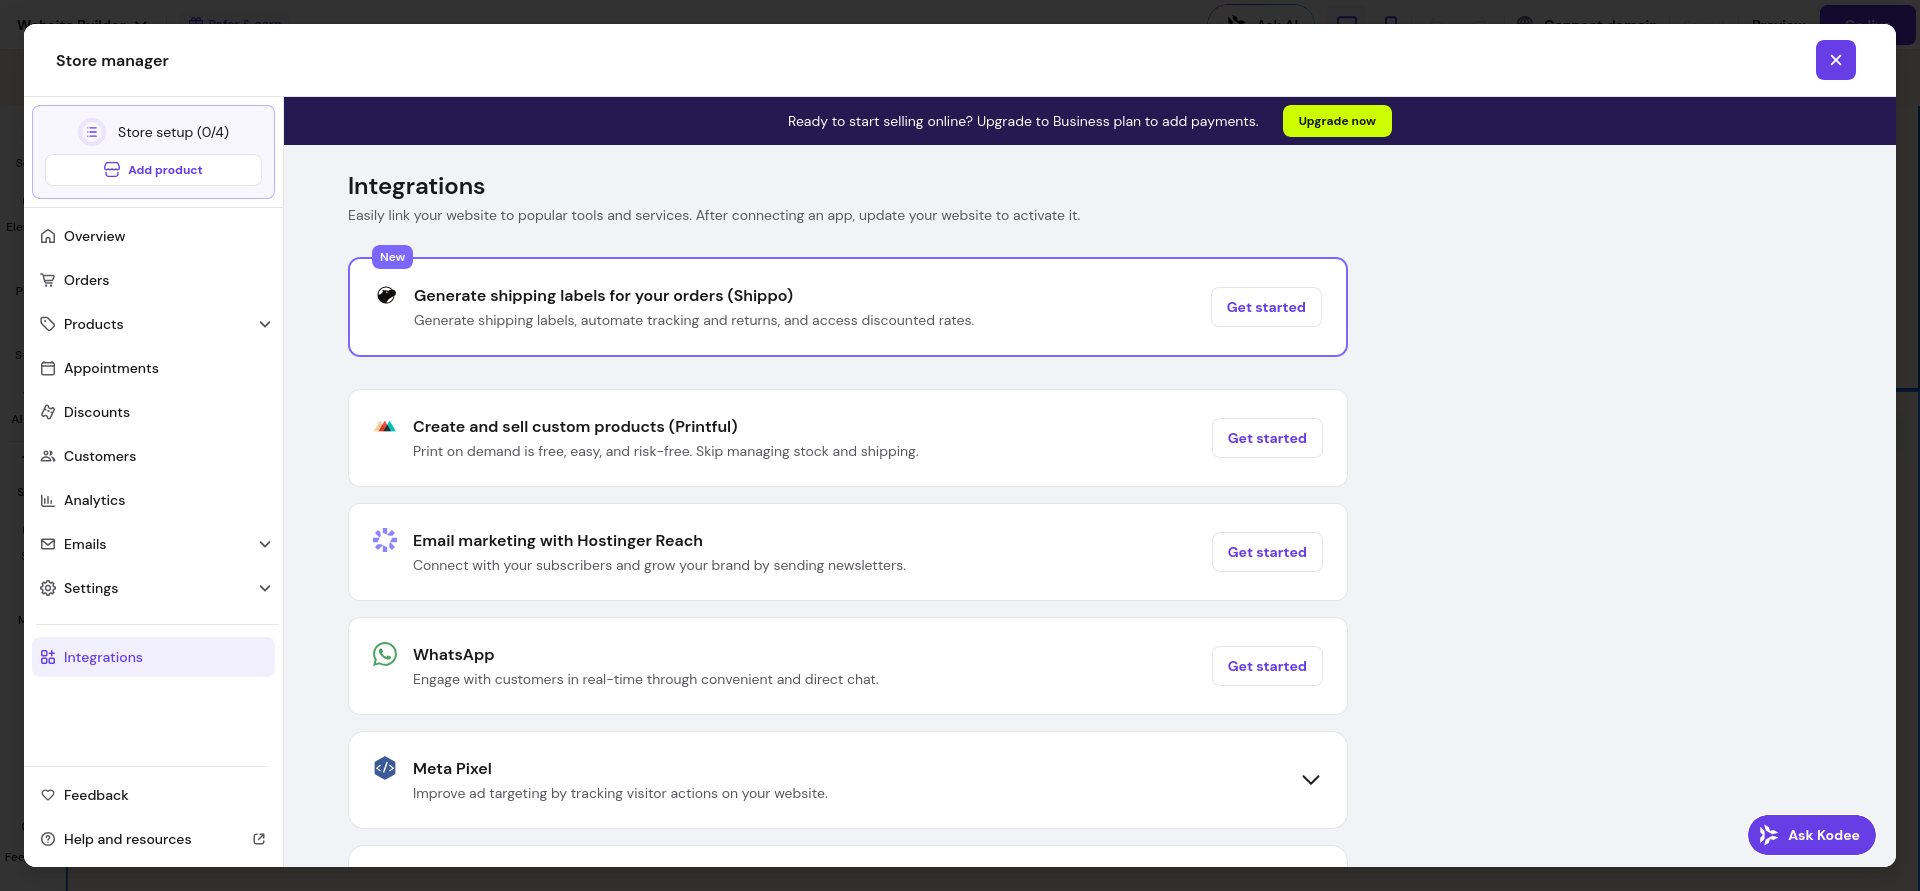This screenshot has height=891, width=1920.
Task: Open the Feedback item
Action: pyautogui.click(x=153, y=795)
